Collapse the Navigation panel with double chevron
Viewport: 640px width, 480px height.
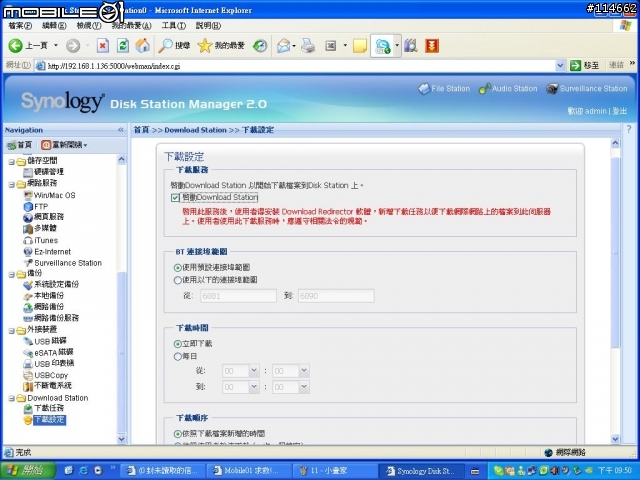(121, 130)
